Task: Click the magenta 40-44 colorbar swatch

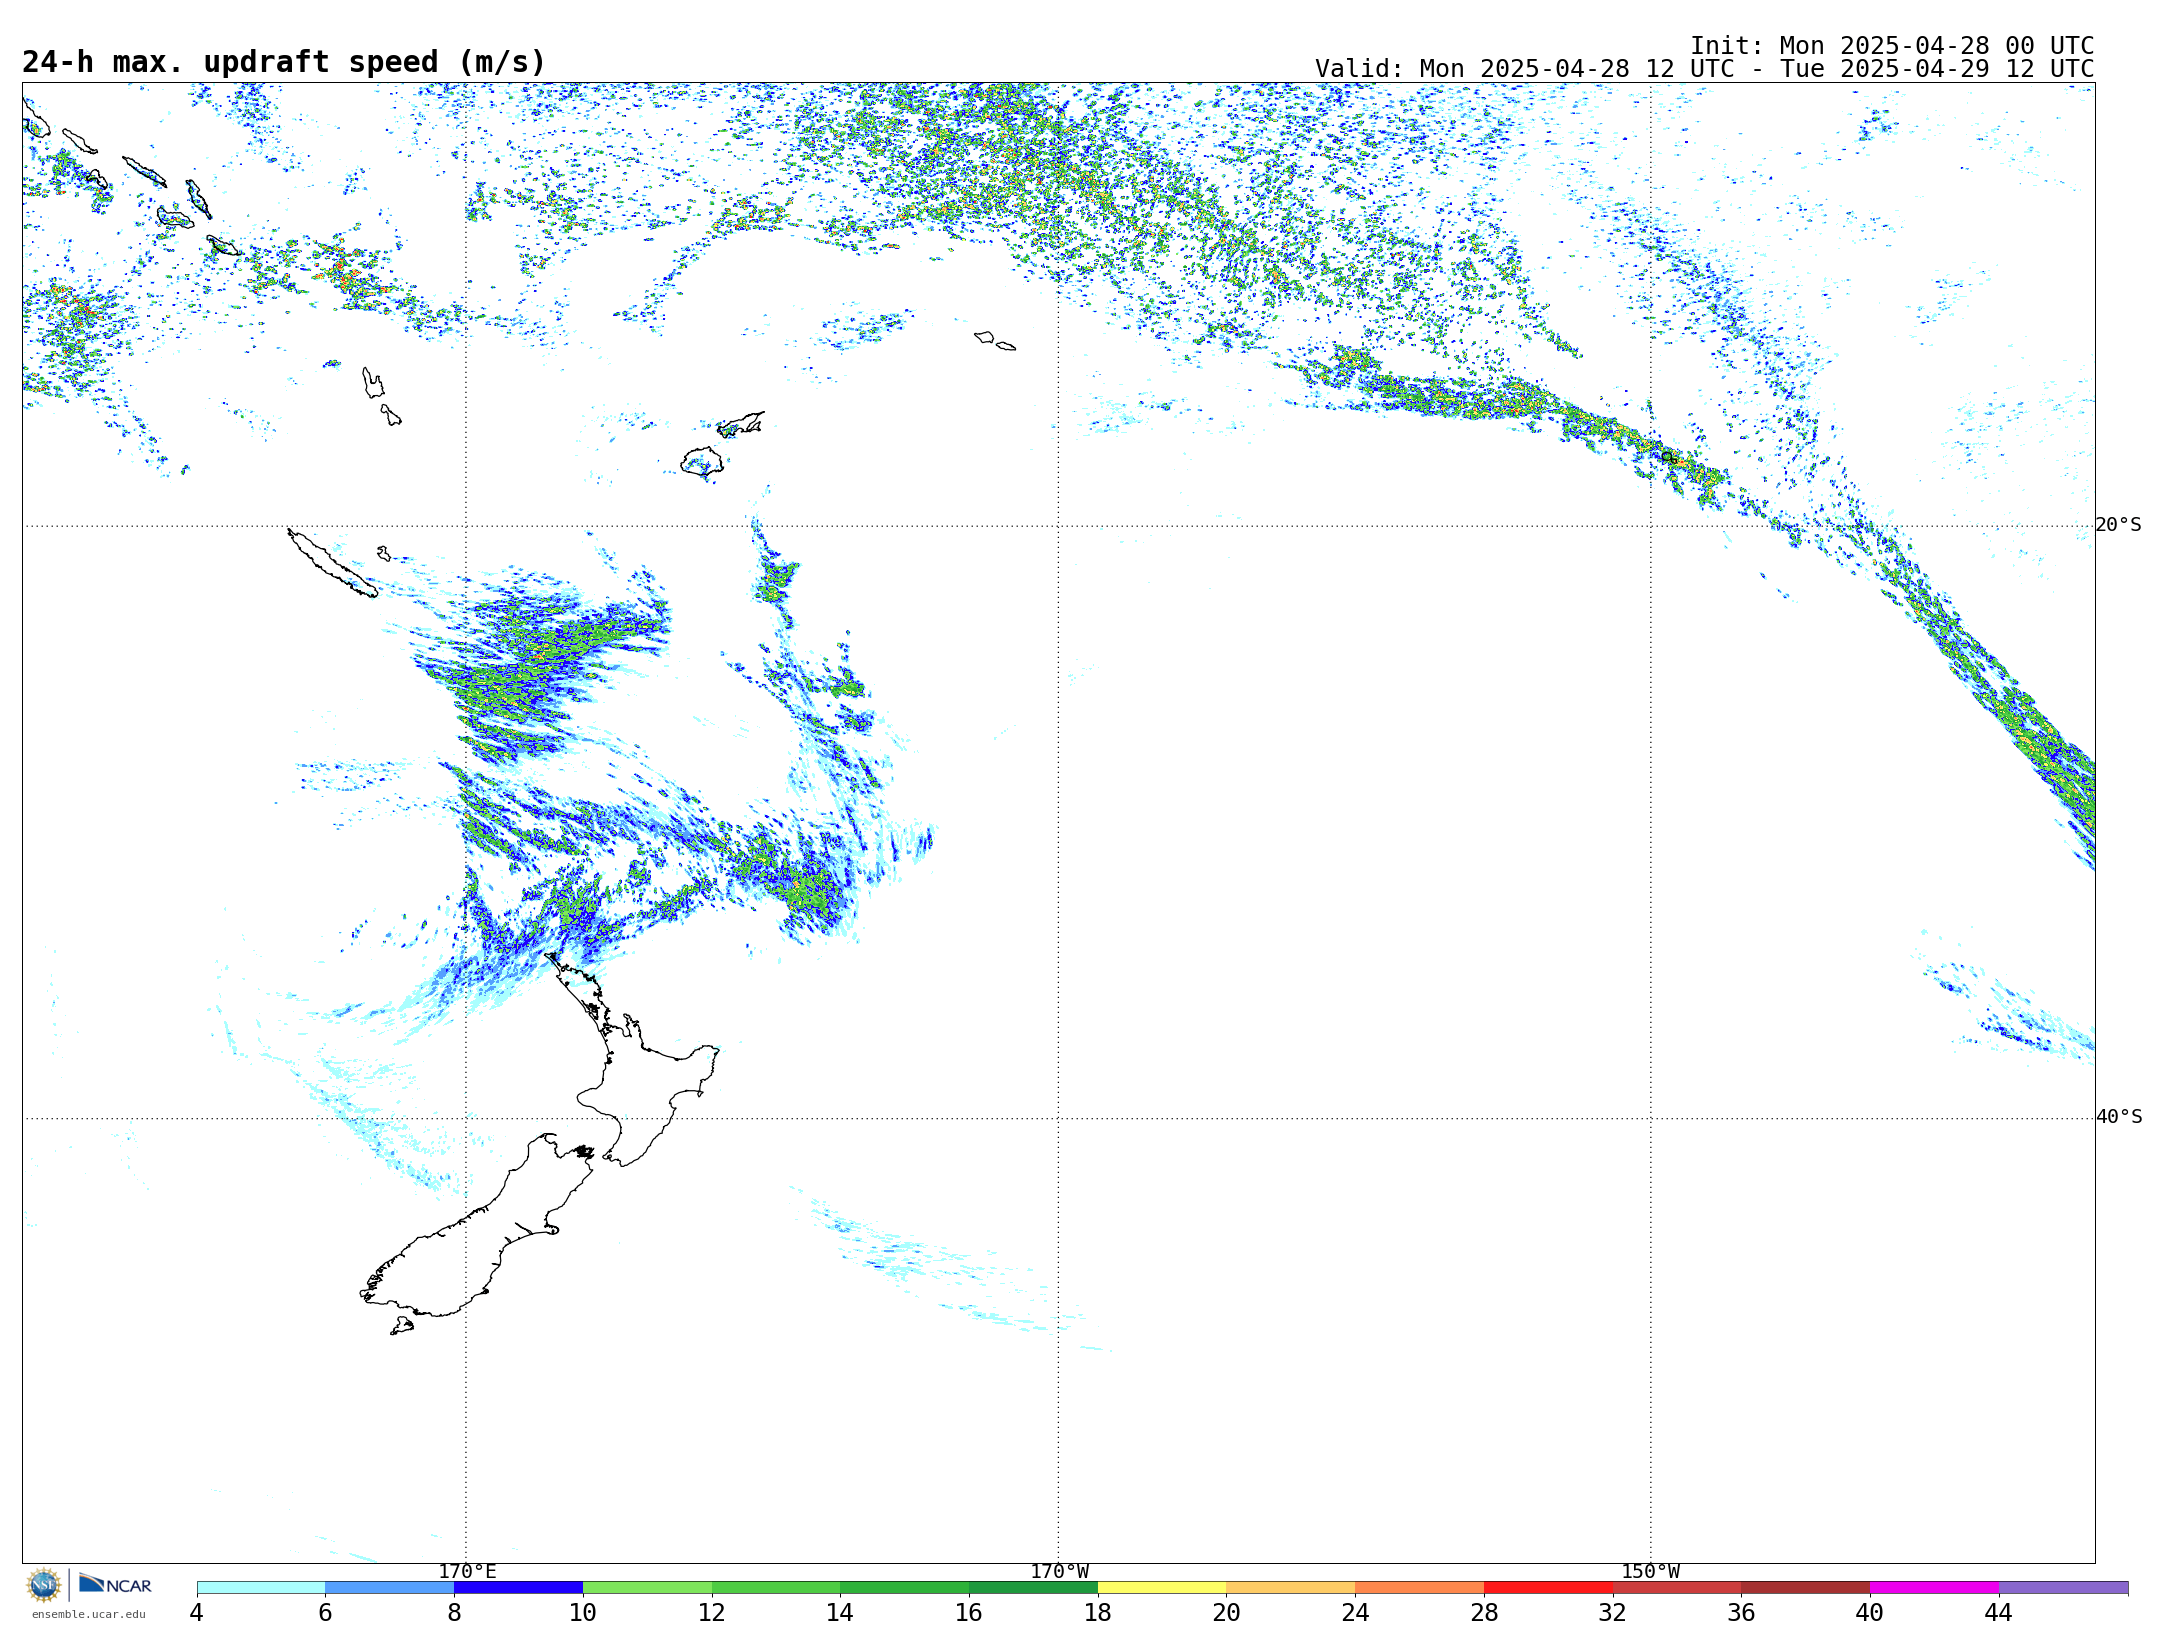Action: click(x=1934, y=1588)
